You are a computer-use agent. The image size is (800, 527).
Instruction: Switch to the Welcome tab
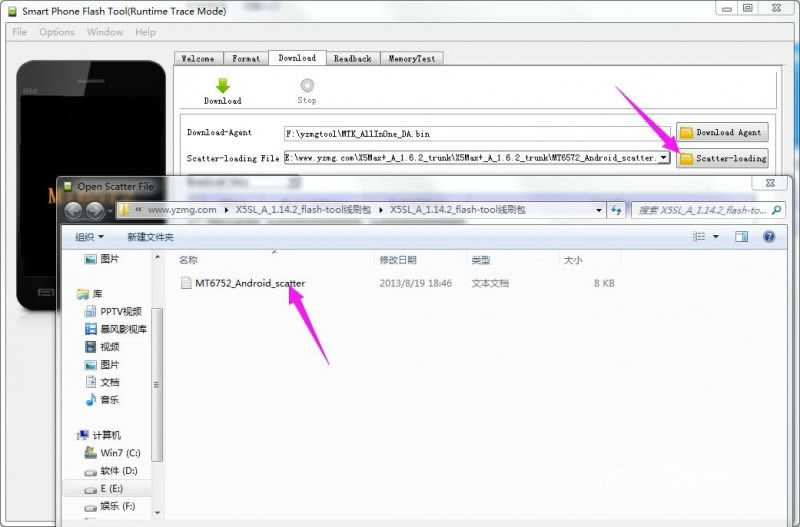click(x=198, y=59)
